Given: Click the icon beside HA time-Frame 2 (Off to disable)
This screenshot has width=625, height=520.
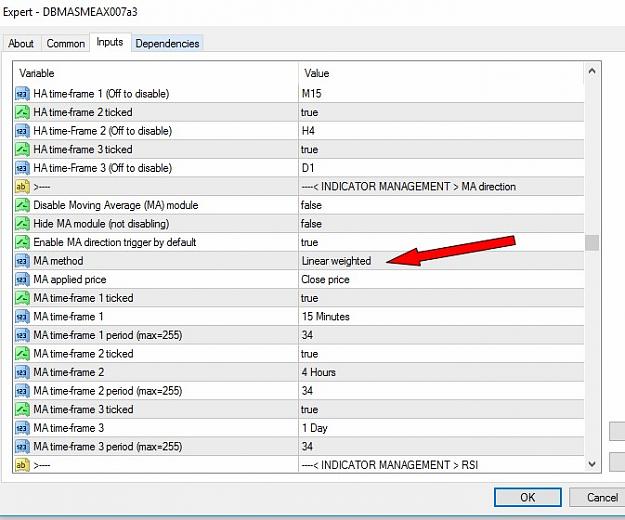Looking at the screenshot, I should 22,131.
